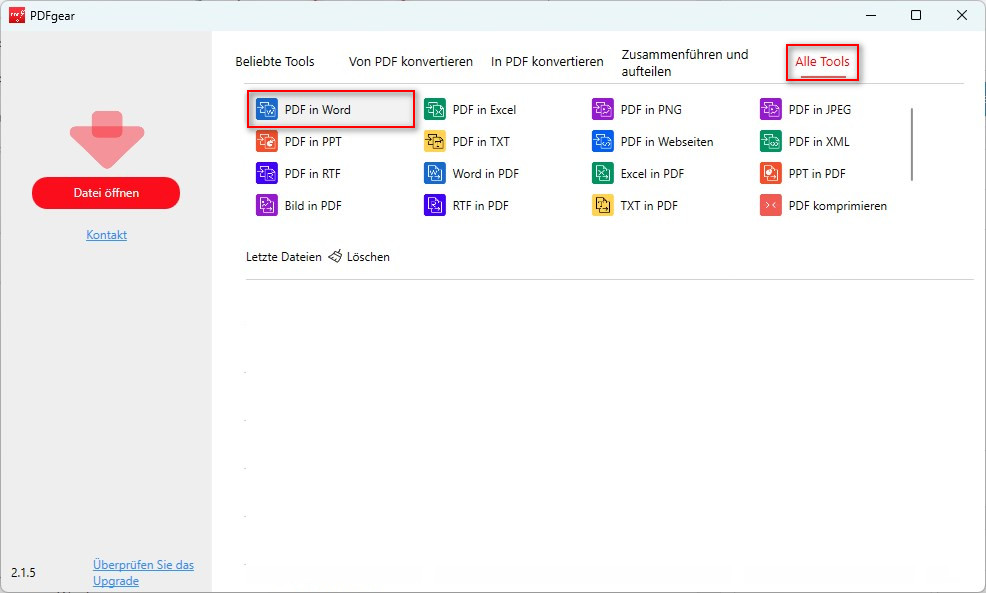Click the large red drop arrow graphic
The width and height of the screenshot is (986, 593).
point(107,140)
